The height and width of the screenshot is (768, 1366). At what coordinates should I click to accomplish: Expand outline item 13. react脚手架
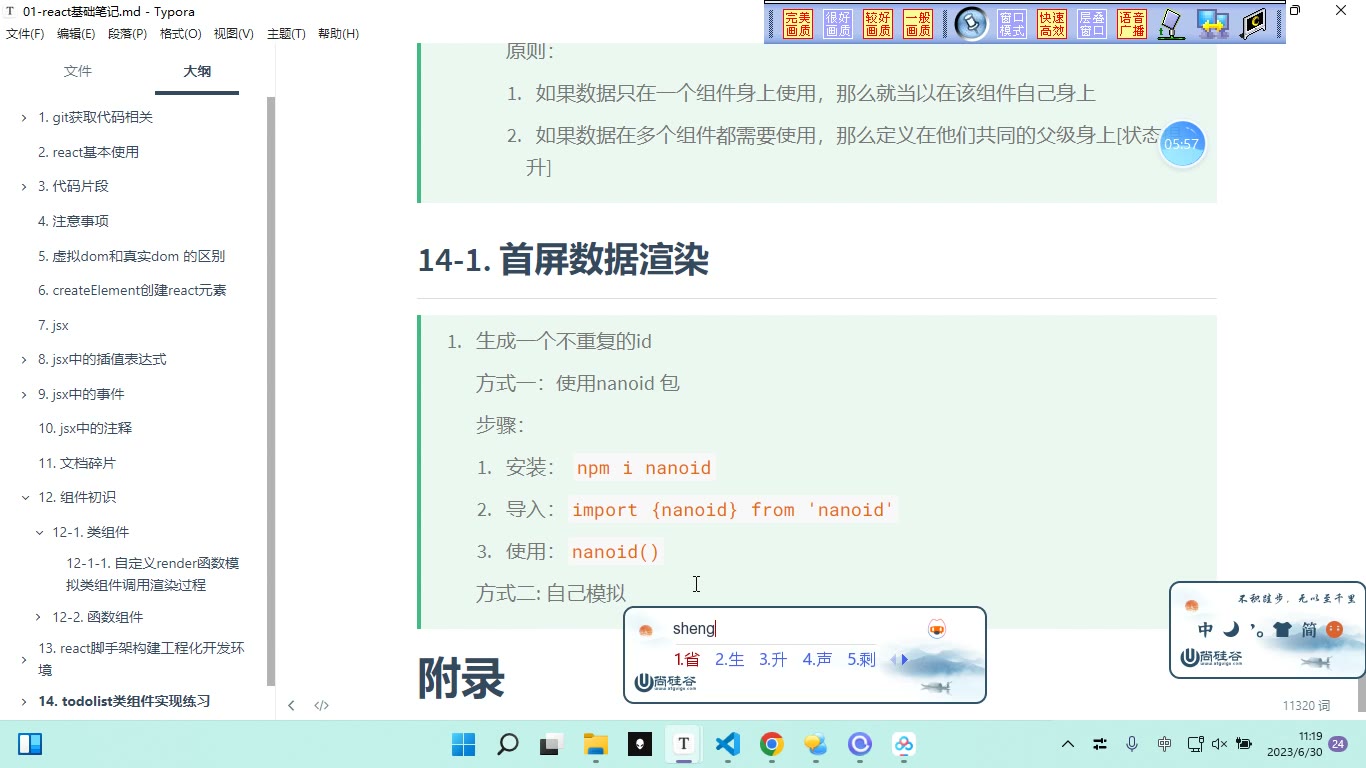24,660
